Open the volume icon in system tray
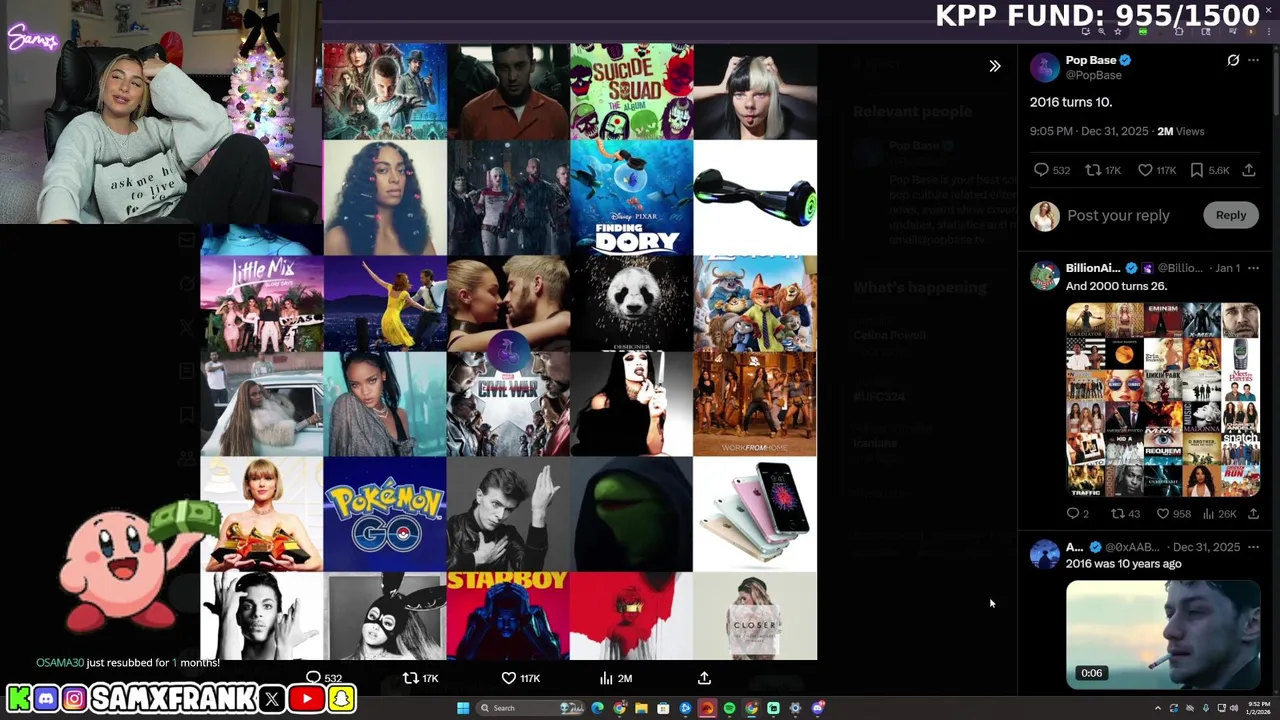 point(1234,708)
